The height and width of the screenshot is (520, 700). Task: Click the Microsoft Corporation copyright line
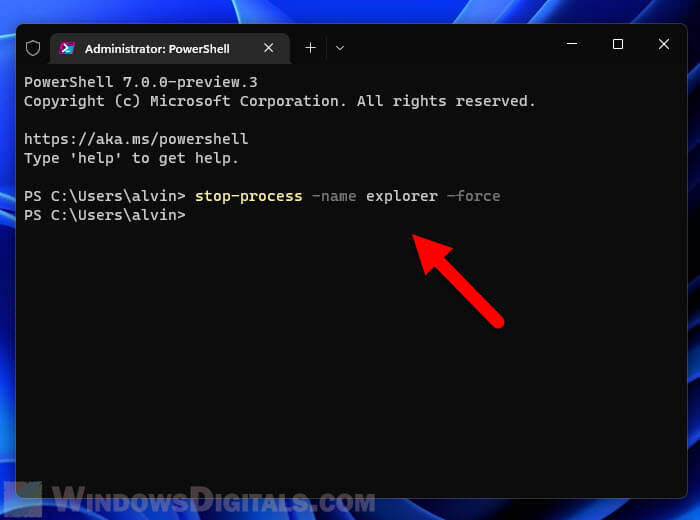click(279, 101)
